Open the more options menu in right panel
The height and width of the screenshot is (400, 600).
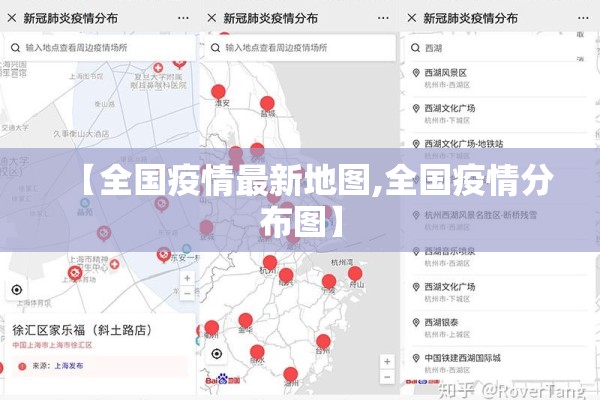583,18
